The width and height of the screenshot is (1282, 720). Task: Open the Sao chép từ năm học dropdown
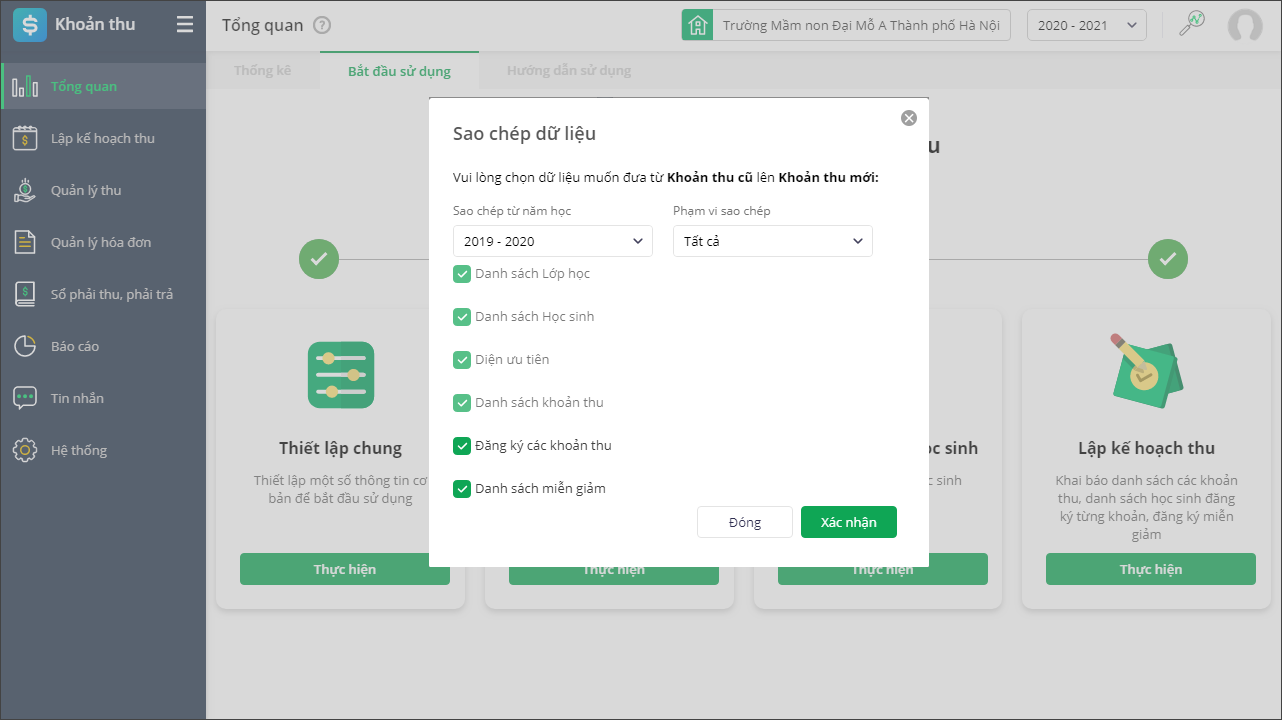tap(552, 241)
